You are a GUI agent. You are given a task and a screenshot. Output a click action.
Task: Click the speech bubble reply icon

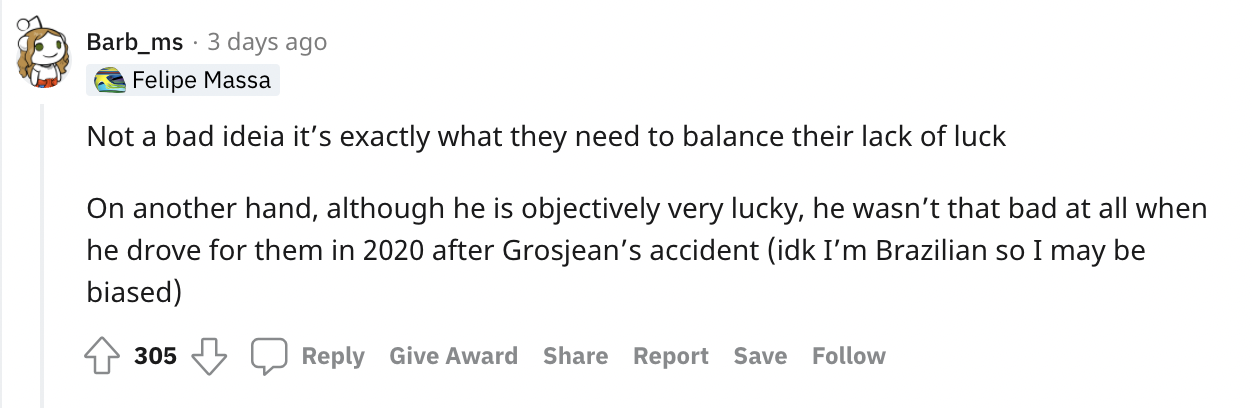(268, 356)
